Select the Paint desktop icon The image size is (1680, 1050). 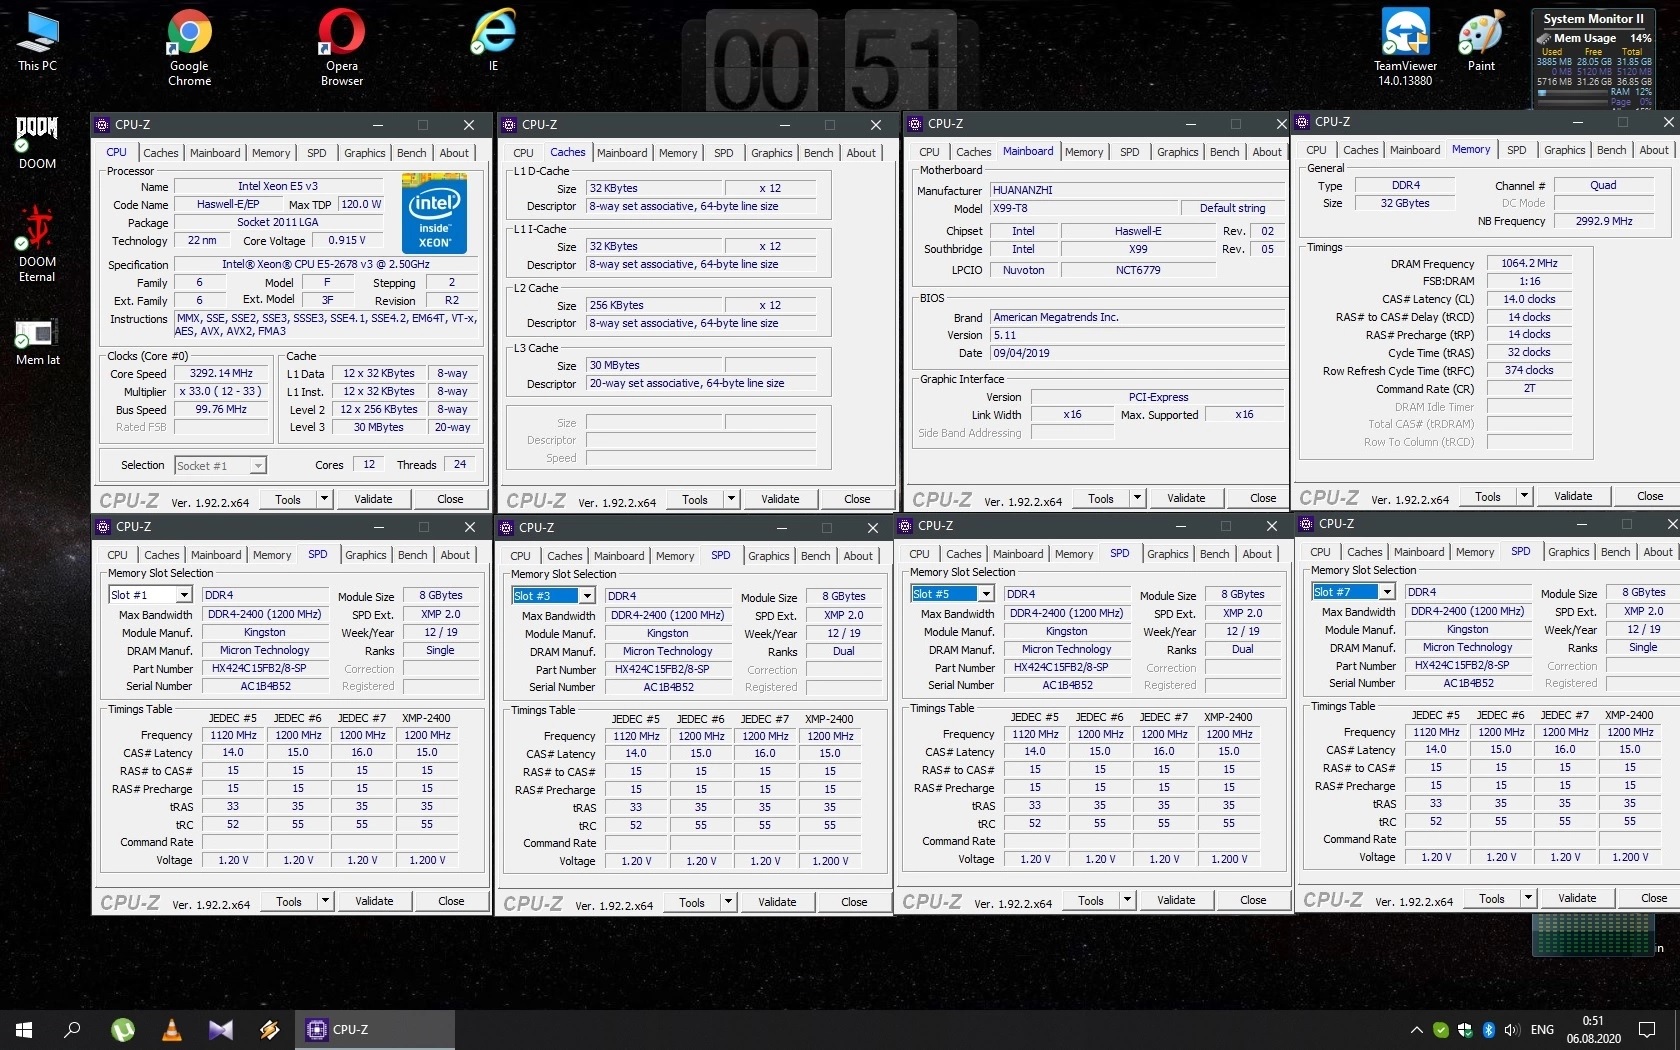pos(1481,41)
